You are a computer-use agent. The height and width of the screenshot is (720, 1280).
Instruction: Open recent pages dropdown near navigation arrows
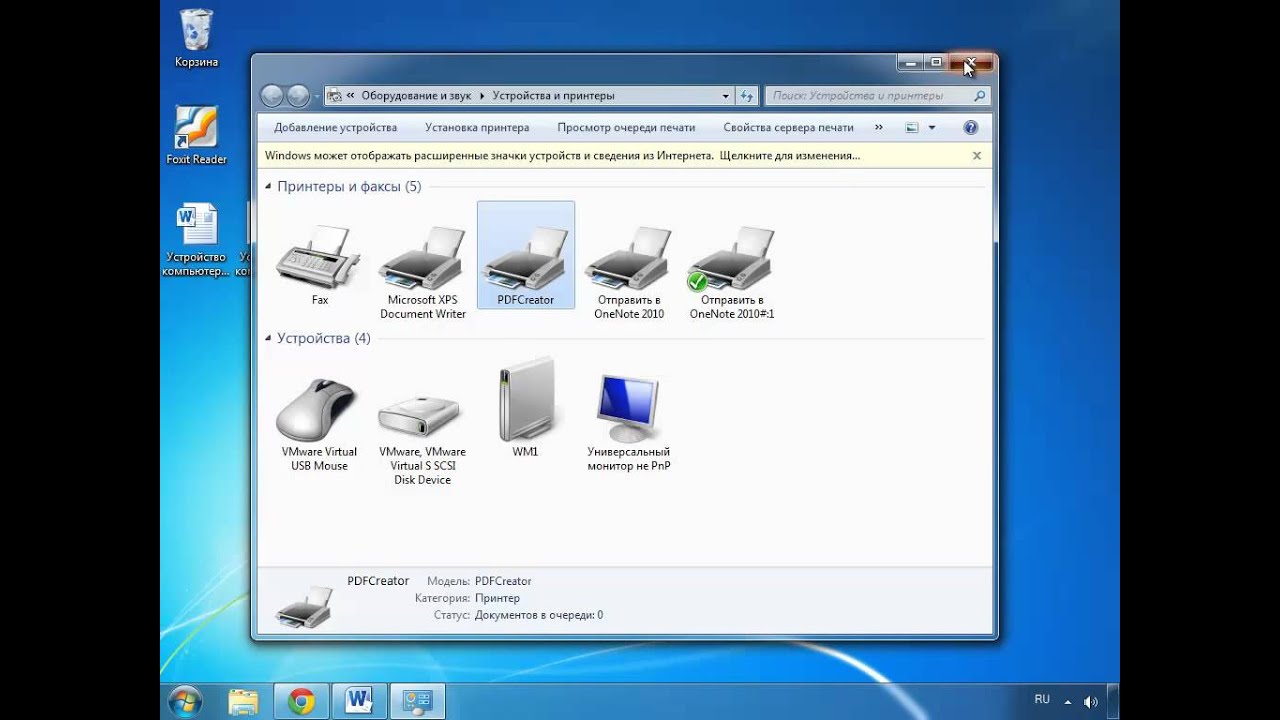point(317,97)
